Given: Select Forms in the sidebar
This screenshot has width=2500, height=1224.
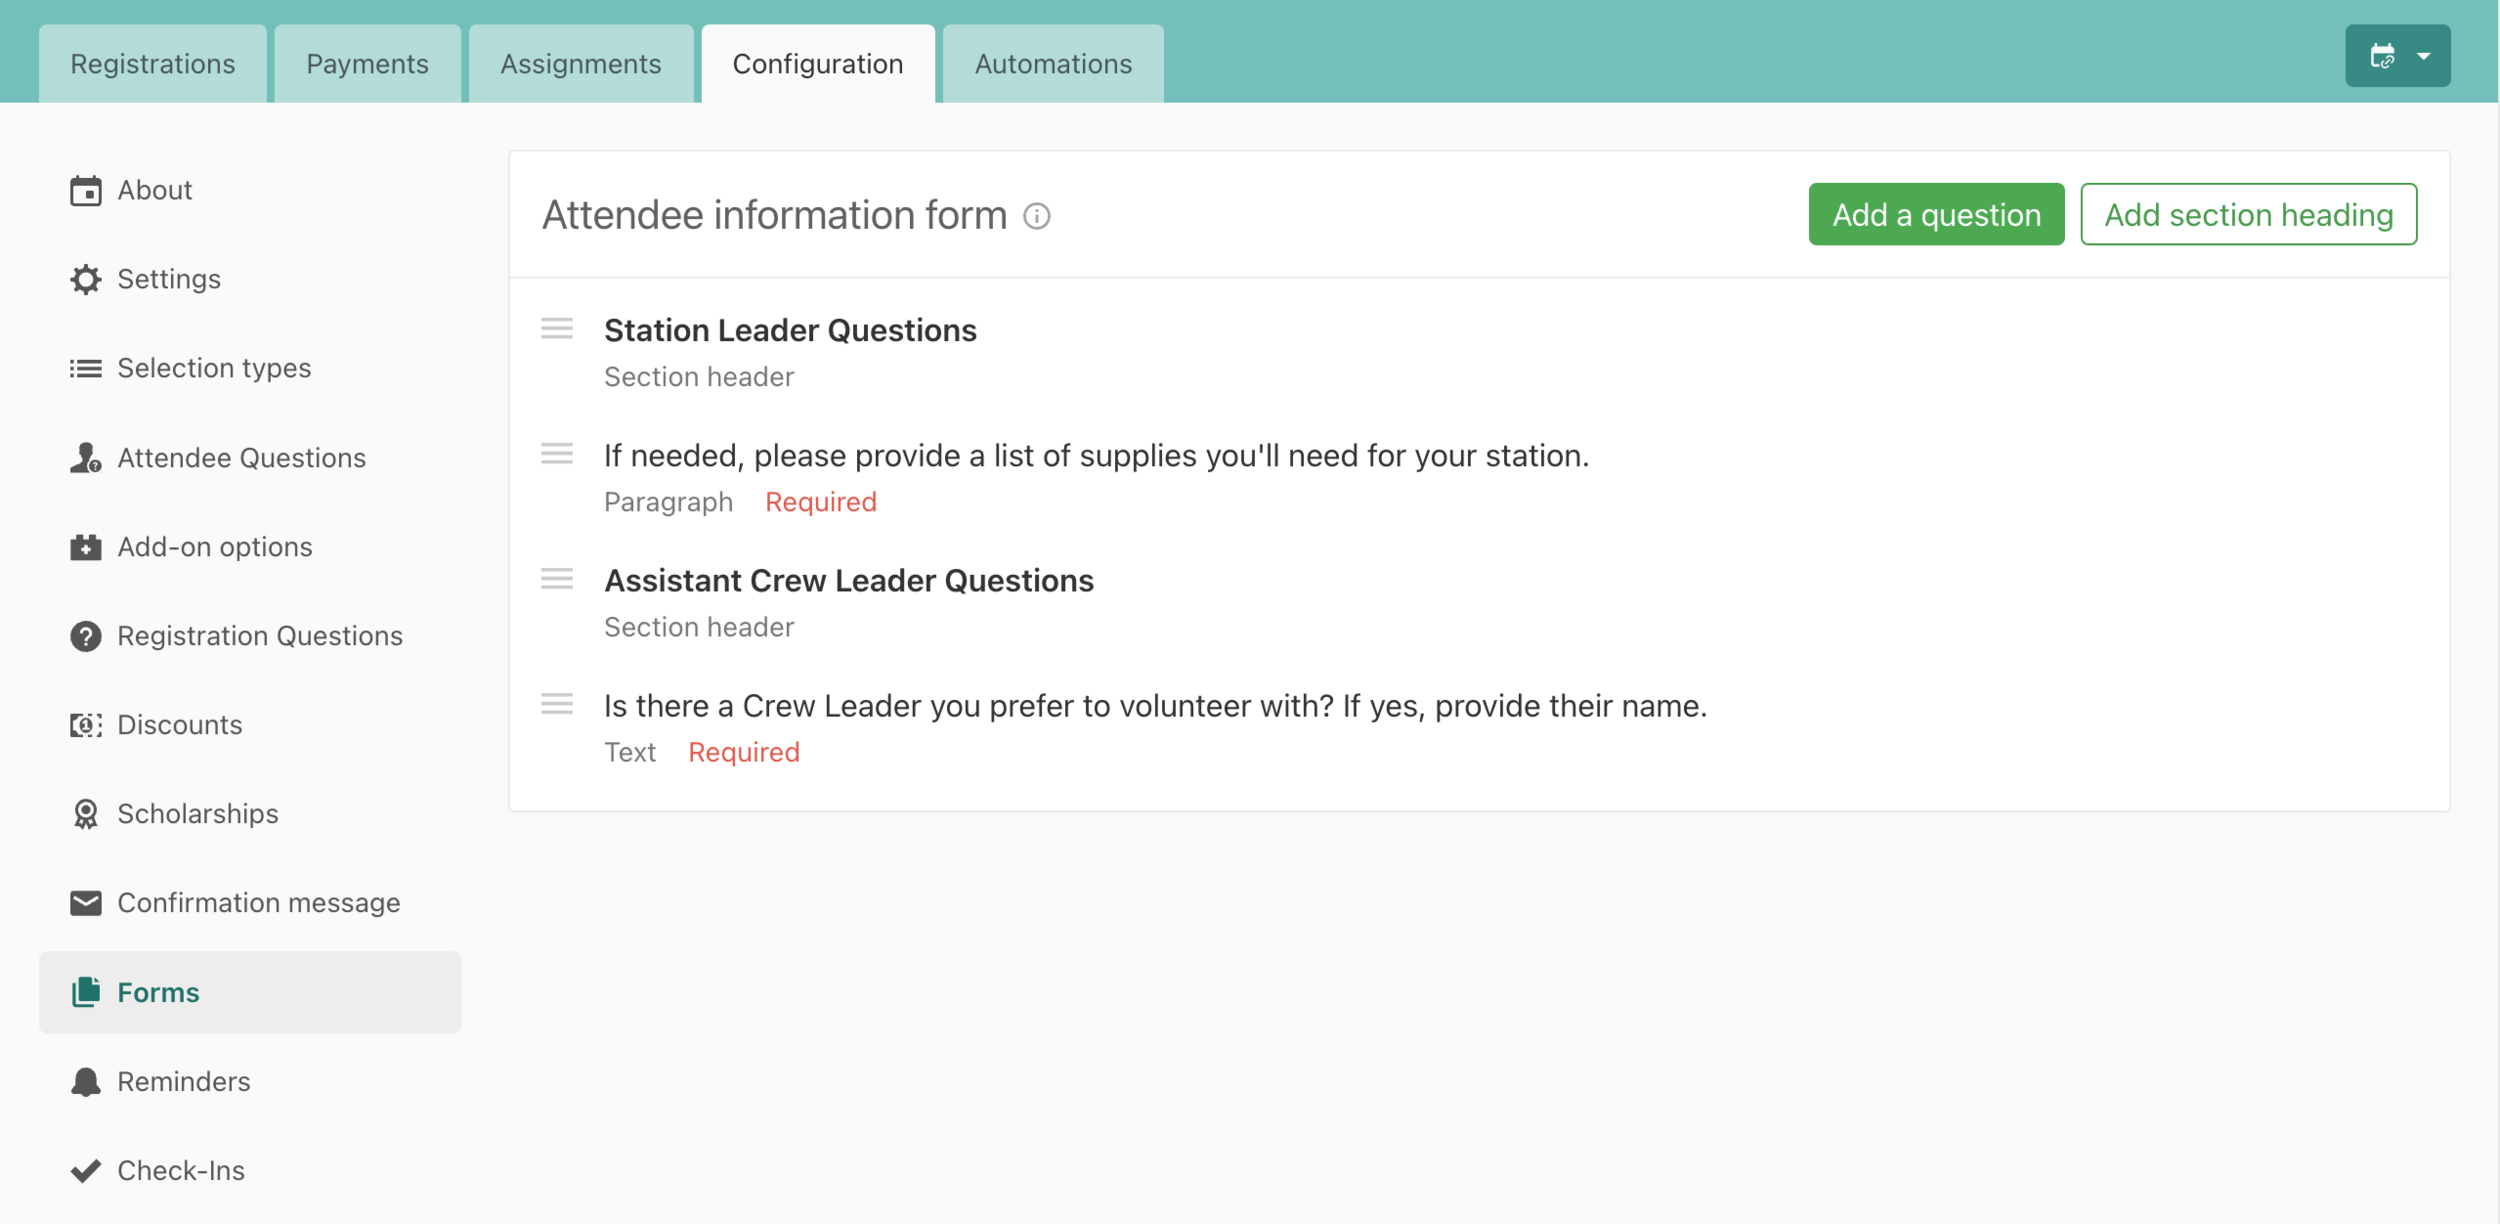Looking at the screenshot, I should coord(250,992).
